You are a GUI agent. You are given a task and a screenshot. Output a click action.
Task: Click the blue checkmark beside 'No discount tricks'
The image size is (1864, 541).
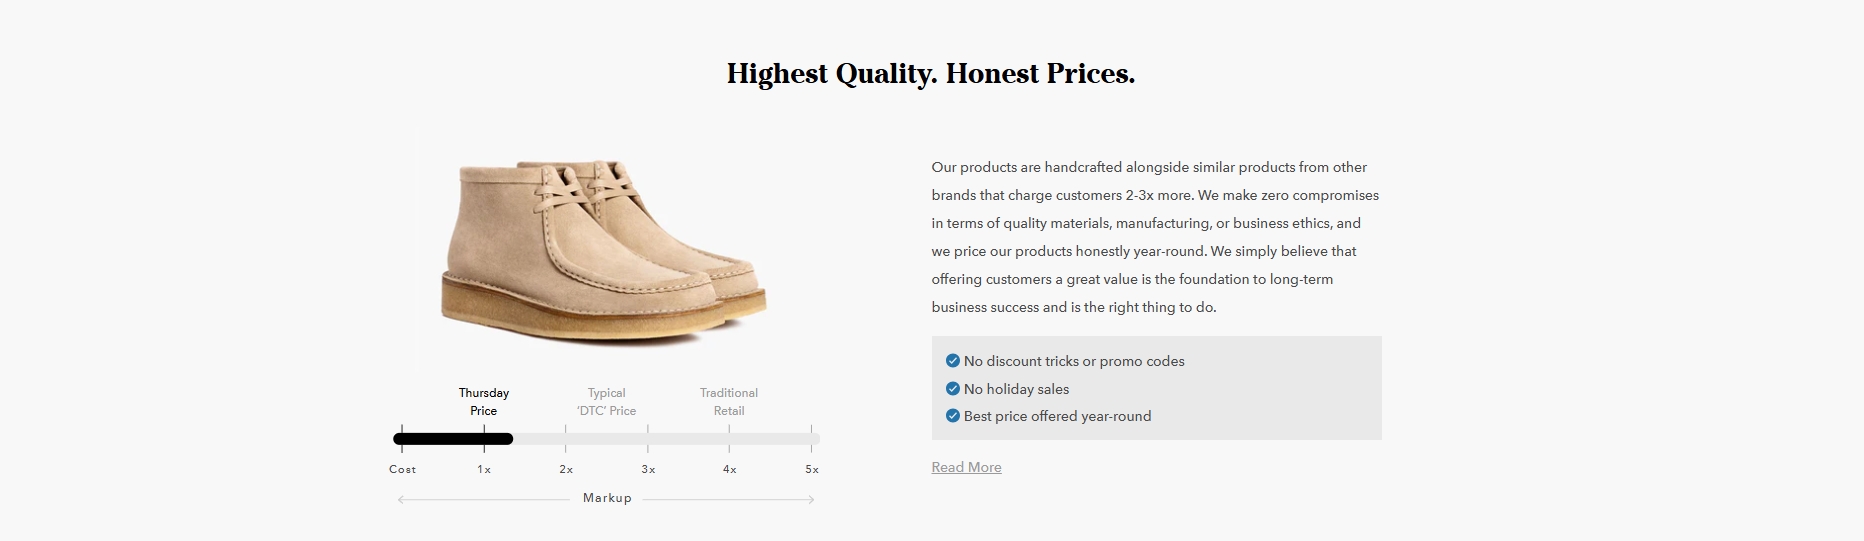(x=953, y=361)
